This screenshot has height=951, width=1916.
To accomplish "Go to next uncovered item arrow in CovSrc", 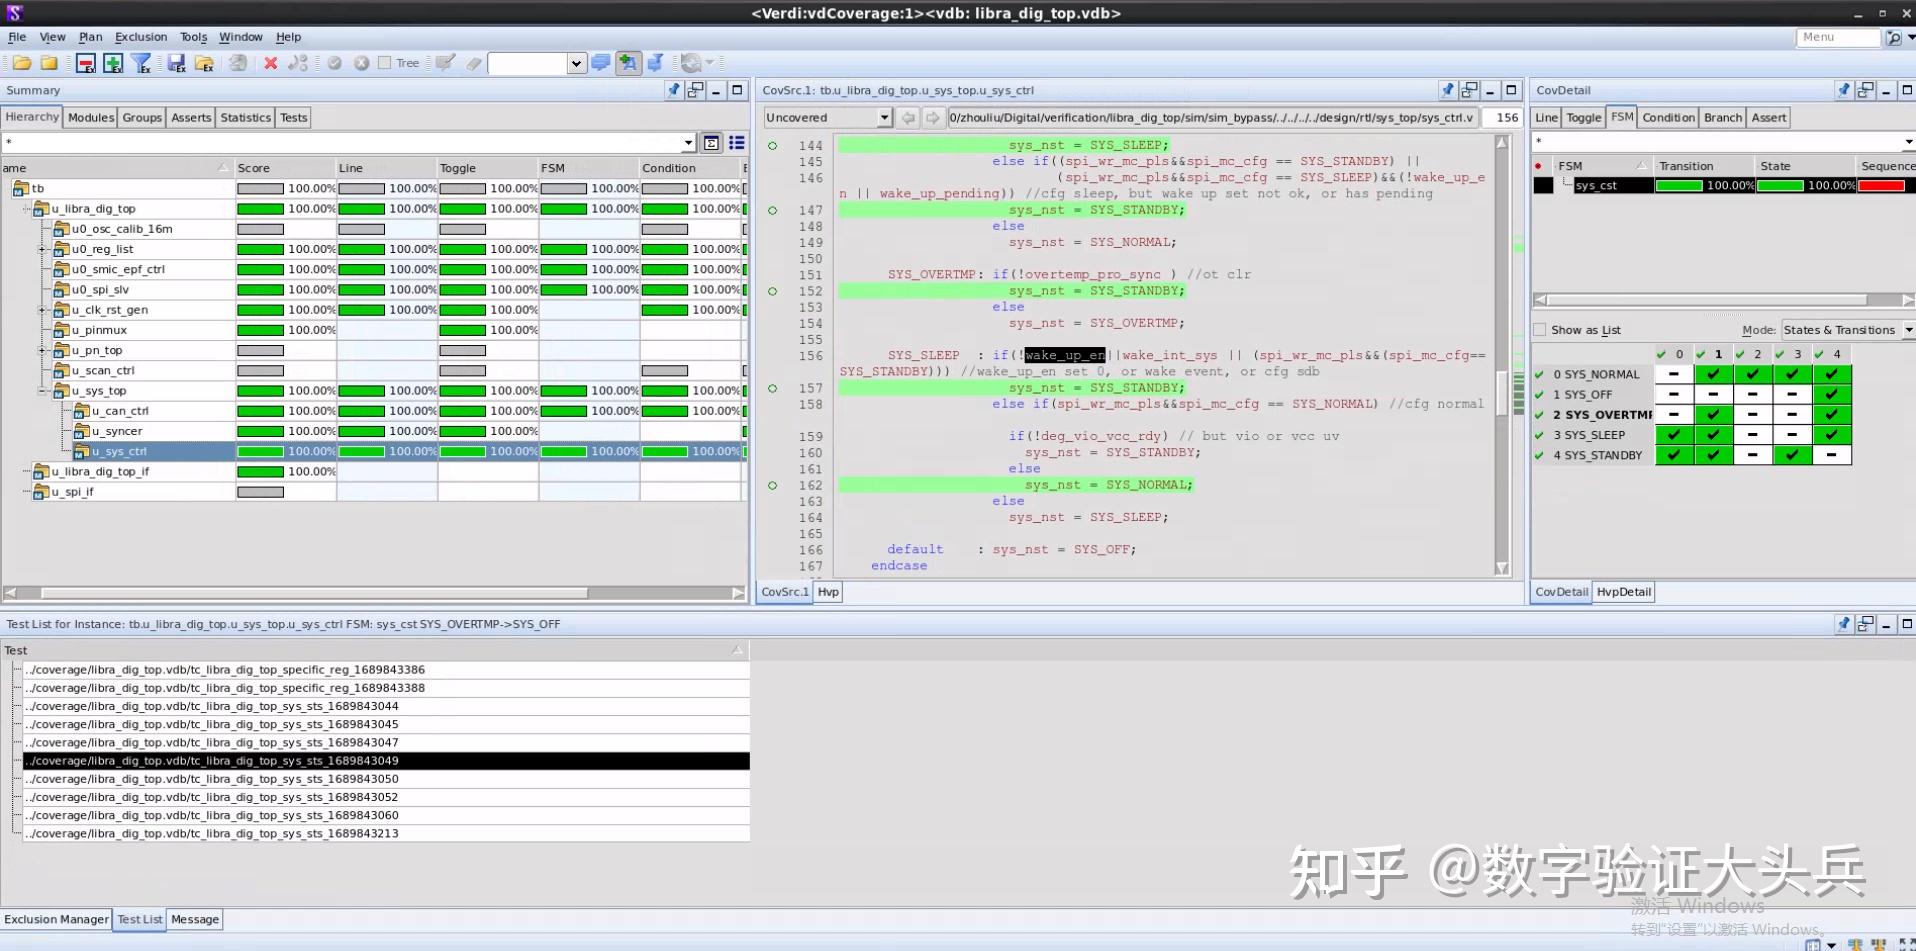I will [x=932, y=118].
